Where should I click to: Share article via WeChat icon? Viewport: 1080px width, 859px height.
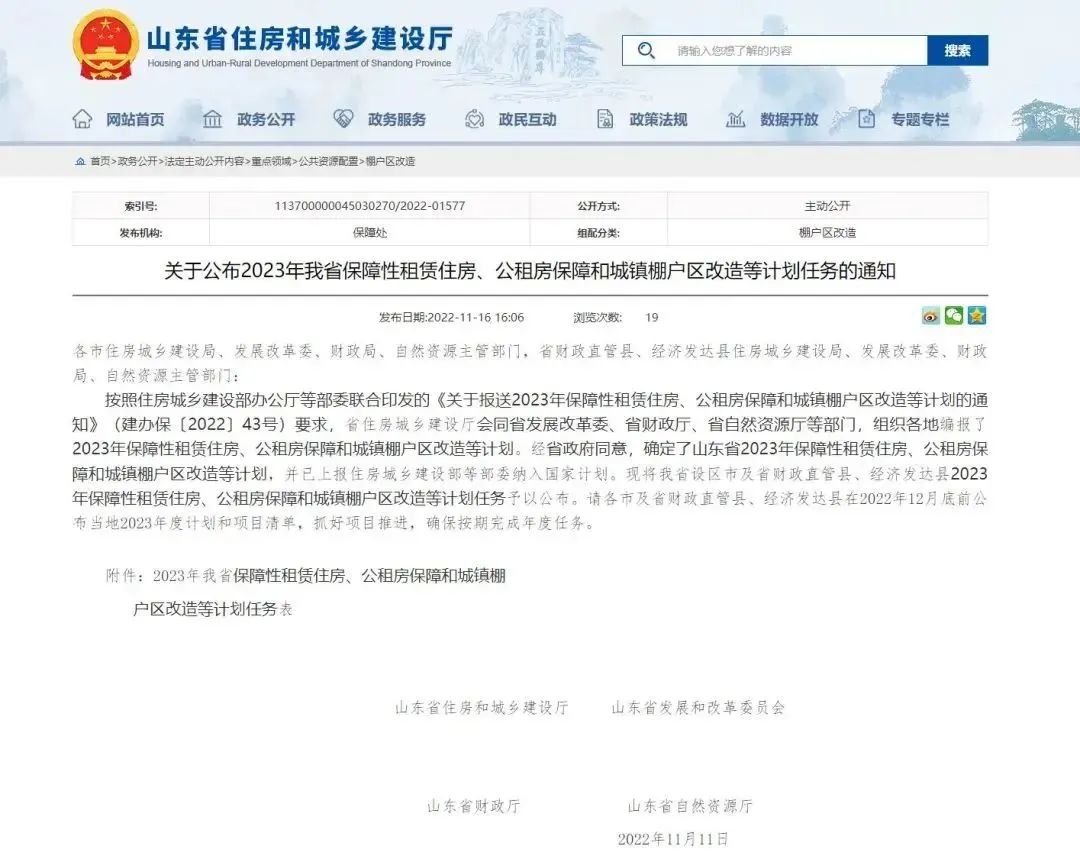[x=954, y=316]
